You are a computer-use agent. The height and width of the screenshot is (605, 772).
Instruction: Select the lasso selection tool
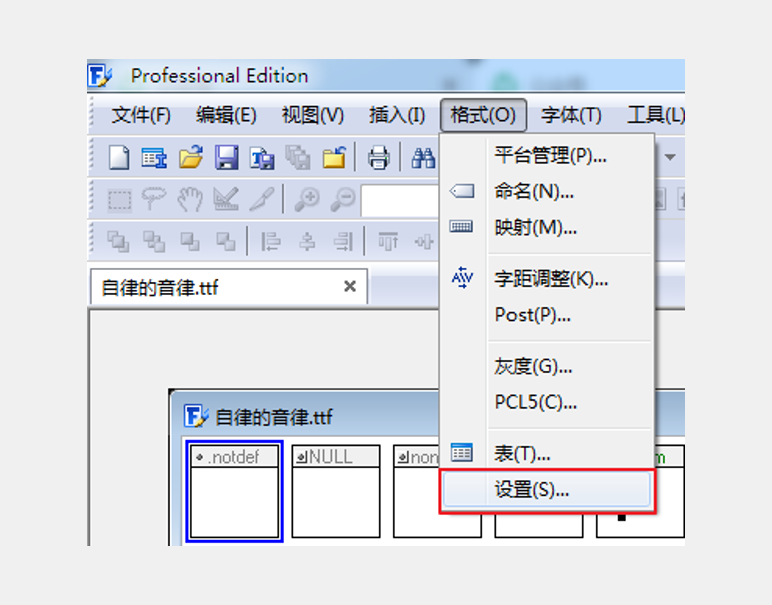click(154, 198)
